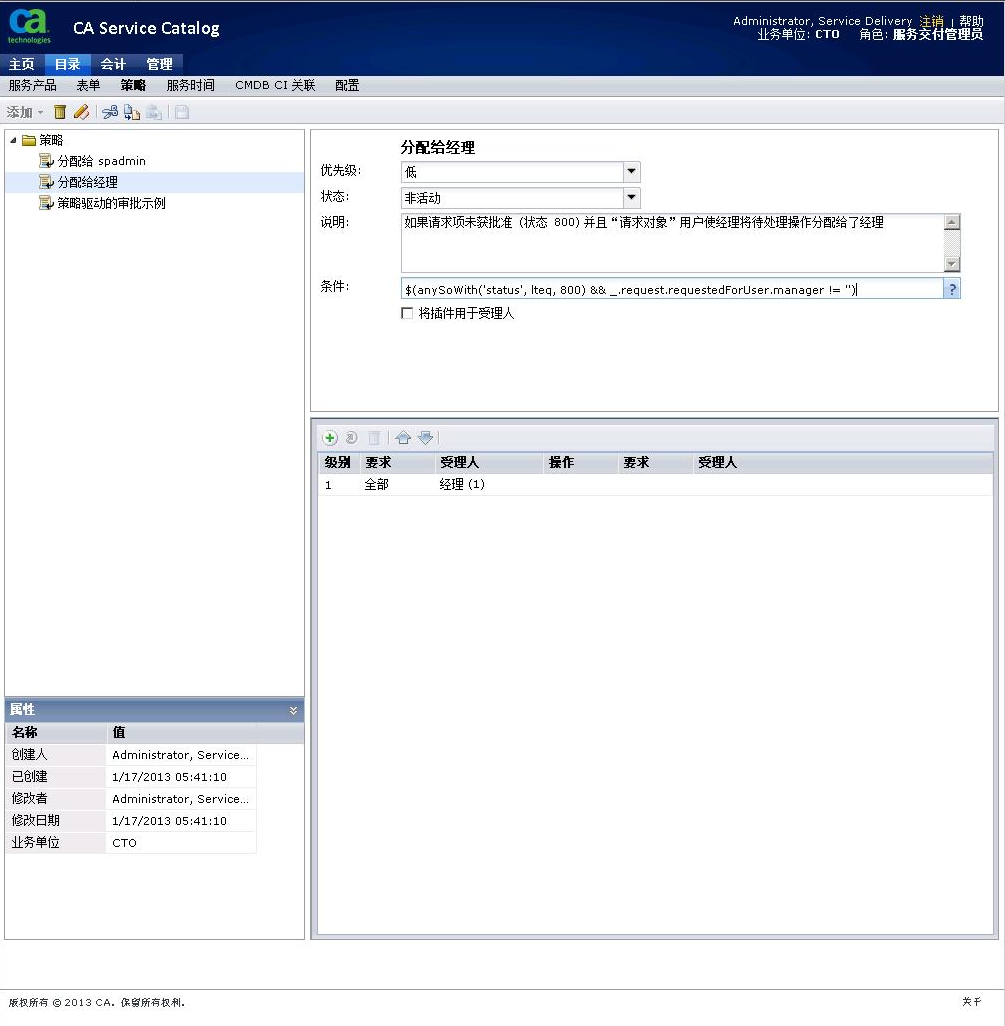Select the 策略驱动的审批示例 tree item
1005x1026 pixels.
coord(111,203)
